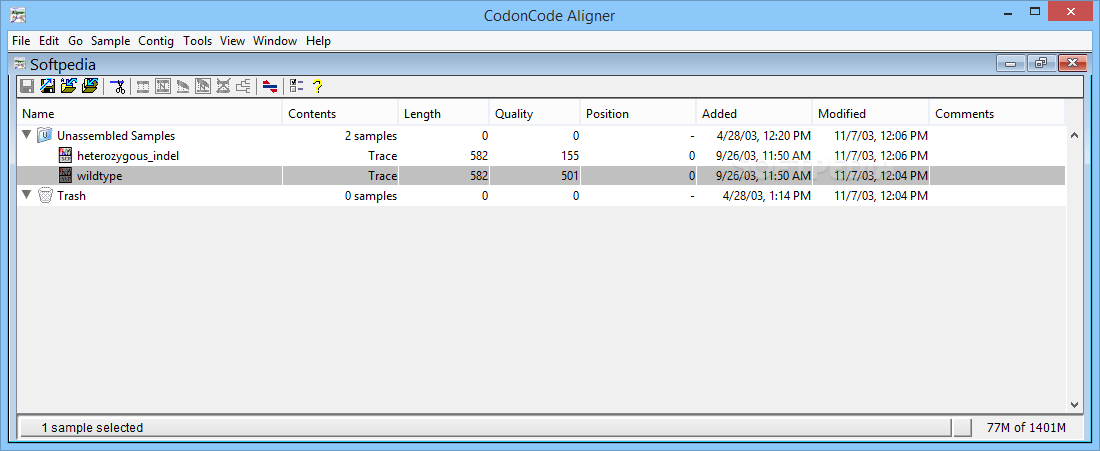
Task: Click the '4/28/03, 1:14 PM' added date
Action: [x=767, y=196]
